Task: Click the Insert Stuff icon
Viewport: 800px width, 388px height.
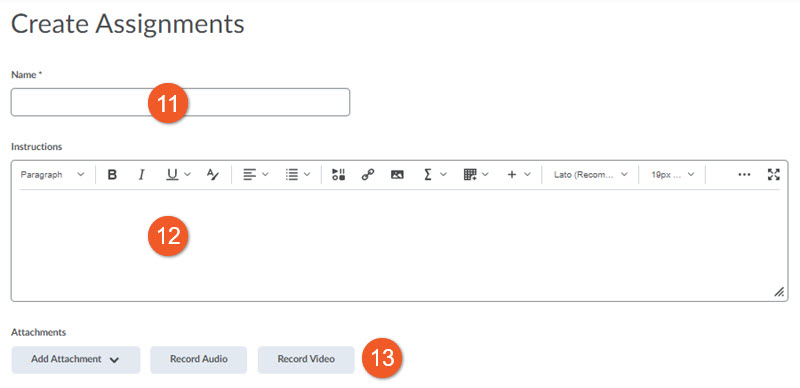Action: click(x=338, y=175)
